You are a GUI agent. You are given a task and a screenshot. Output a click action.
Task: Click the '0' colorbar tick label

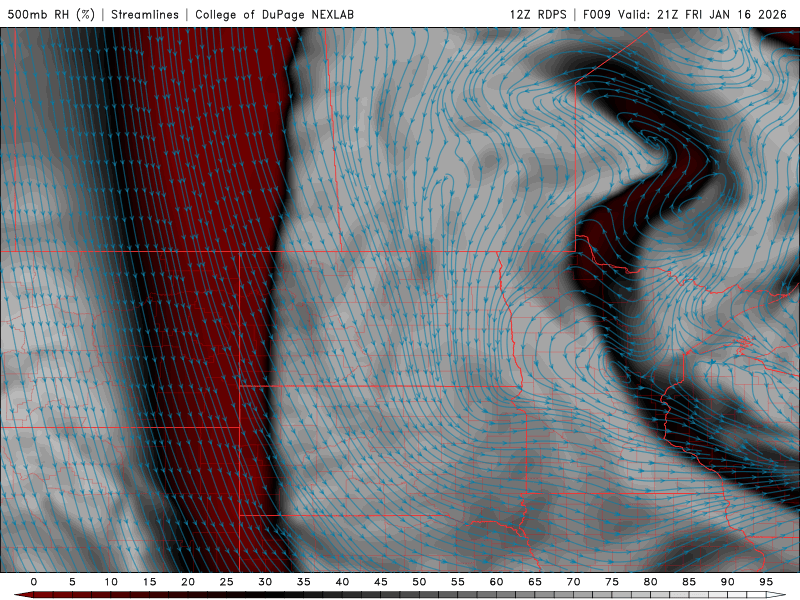(34, 582)
